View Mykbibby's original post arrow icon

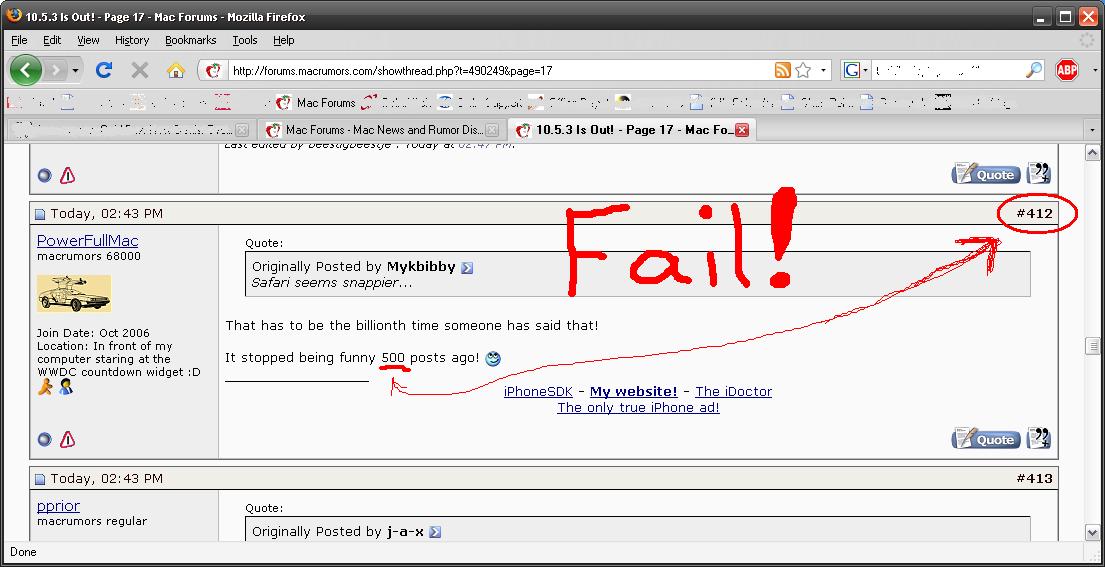coord(467,268)
